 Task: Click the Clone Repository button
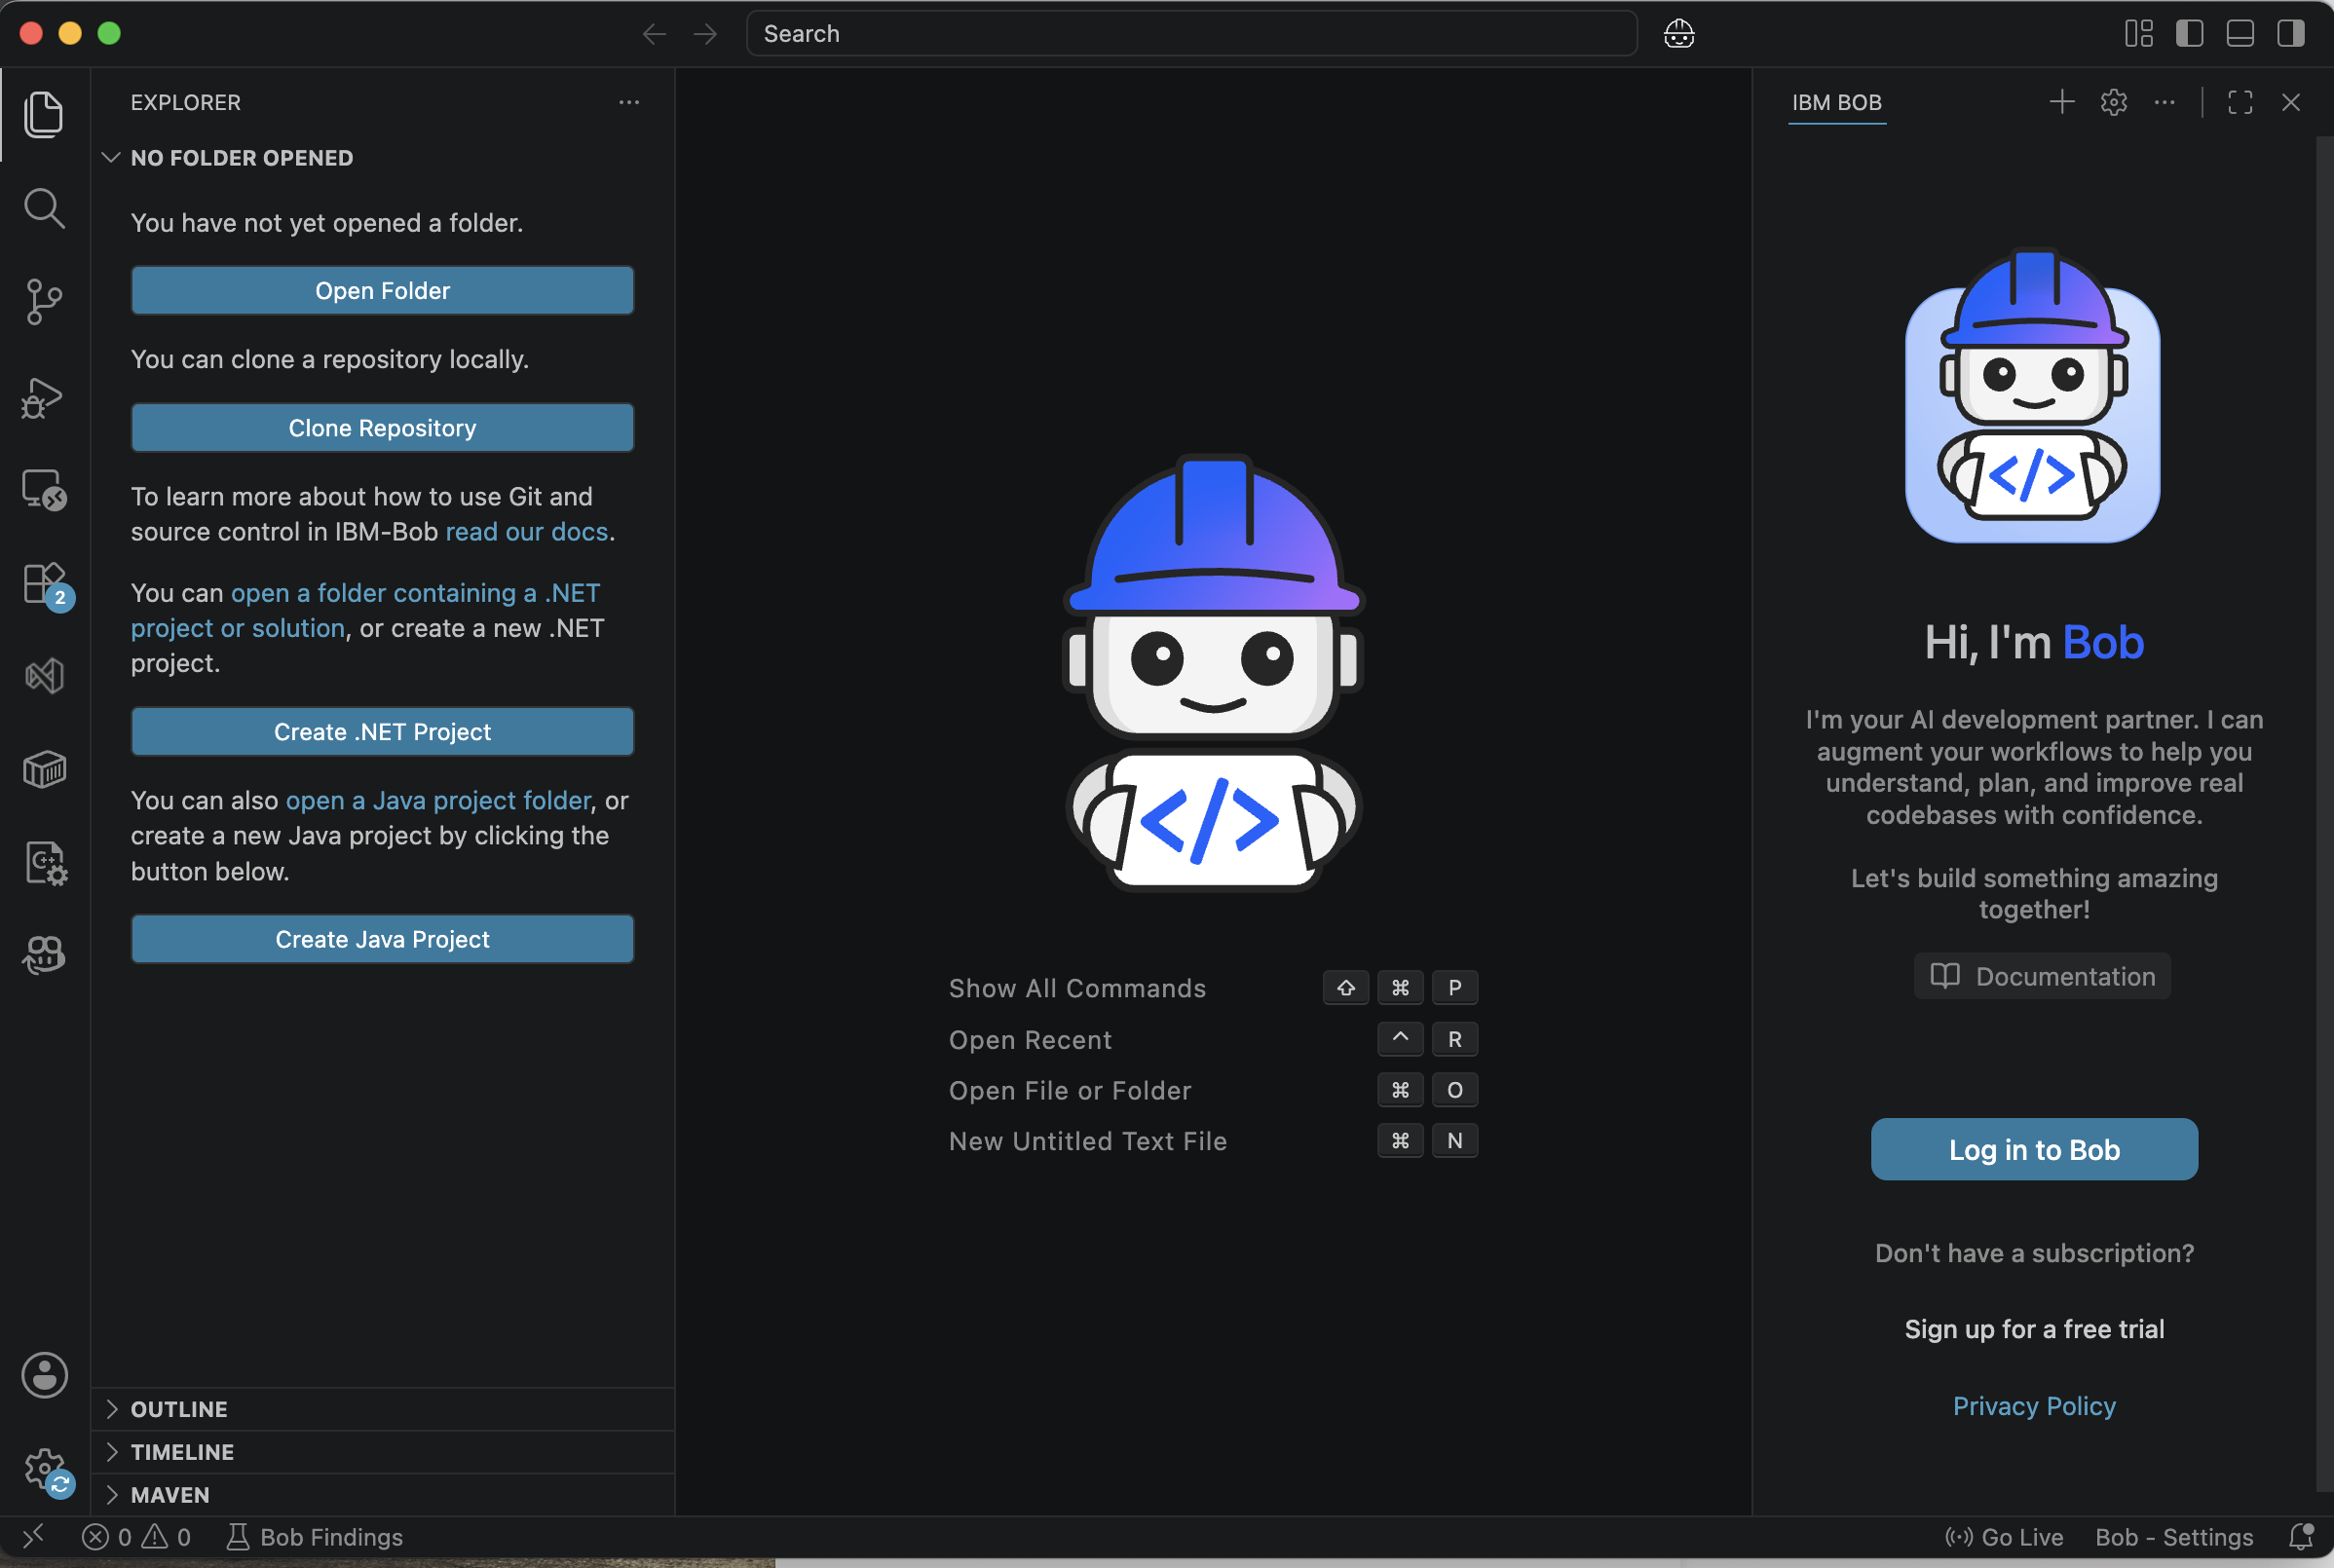[382, 428]
